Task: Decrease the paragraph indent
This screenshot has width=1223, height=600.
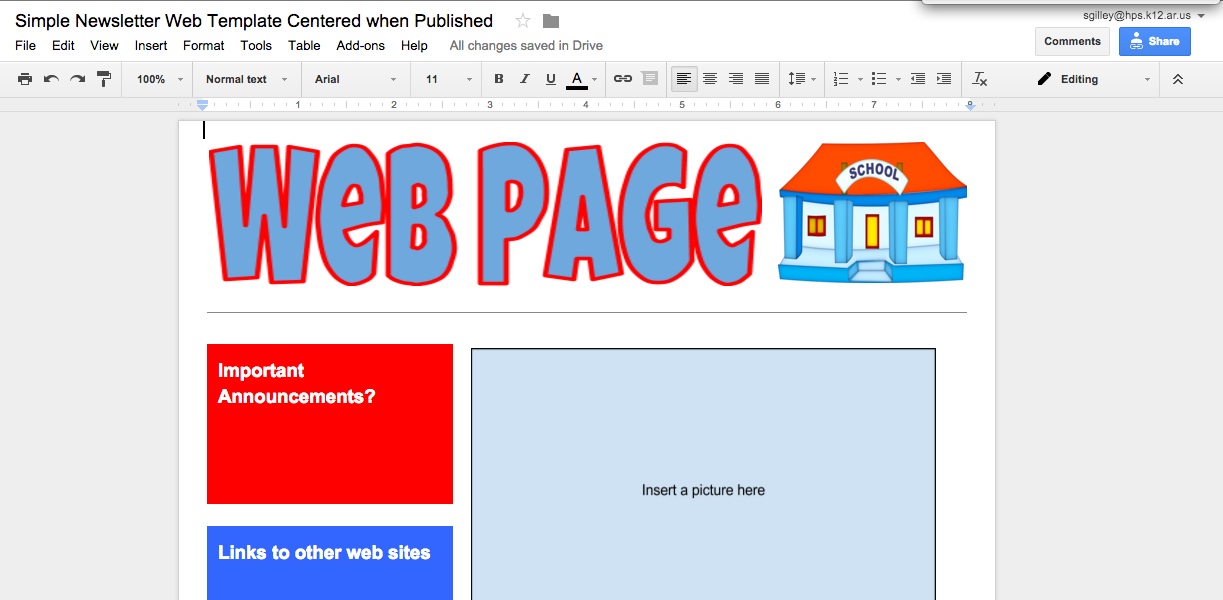Action: pyautogui.click(x=918, y=79)
